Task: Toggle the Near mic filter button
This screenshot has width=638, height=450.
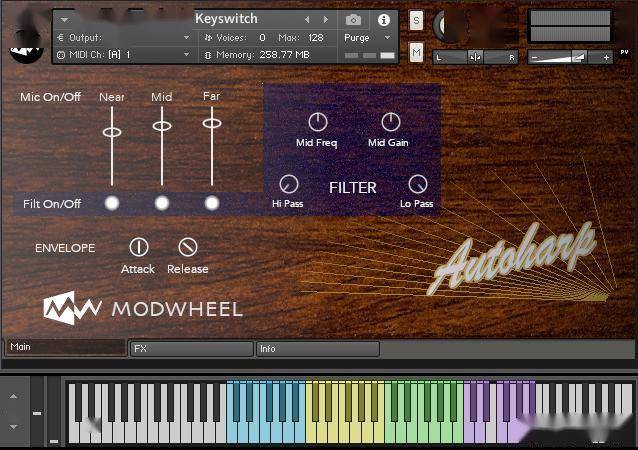Action: (x=112, y=203)
